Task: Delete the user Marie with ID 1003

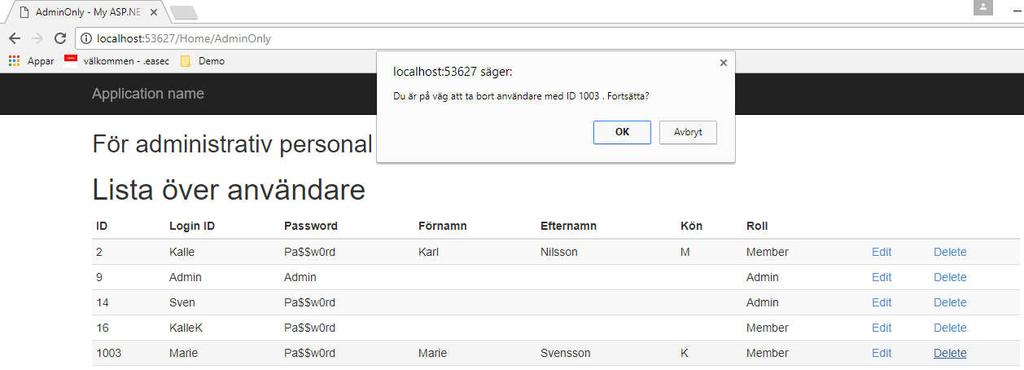Action: point(950,353)
